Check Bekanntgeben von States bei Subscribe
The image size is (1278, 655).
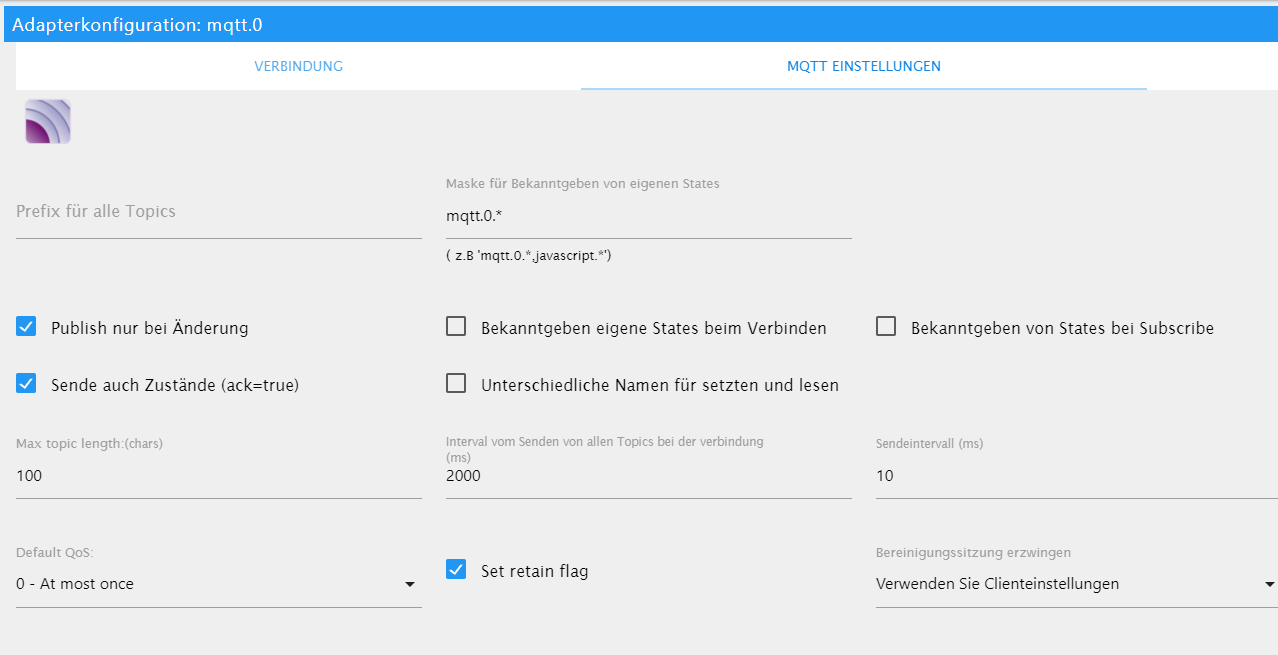point(886,327)
